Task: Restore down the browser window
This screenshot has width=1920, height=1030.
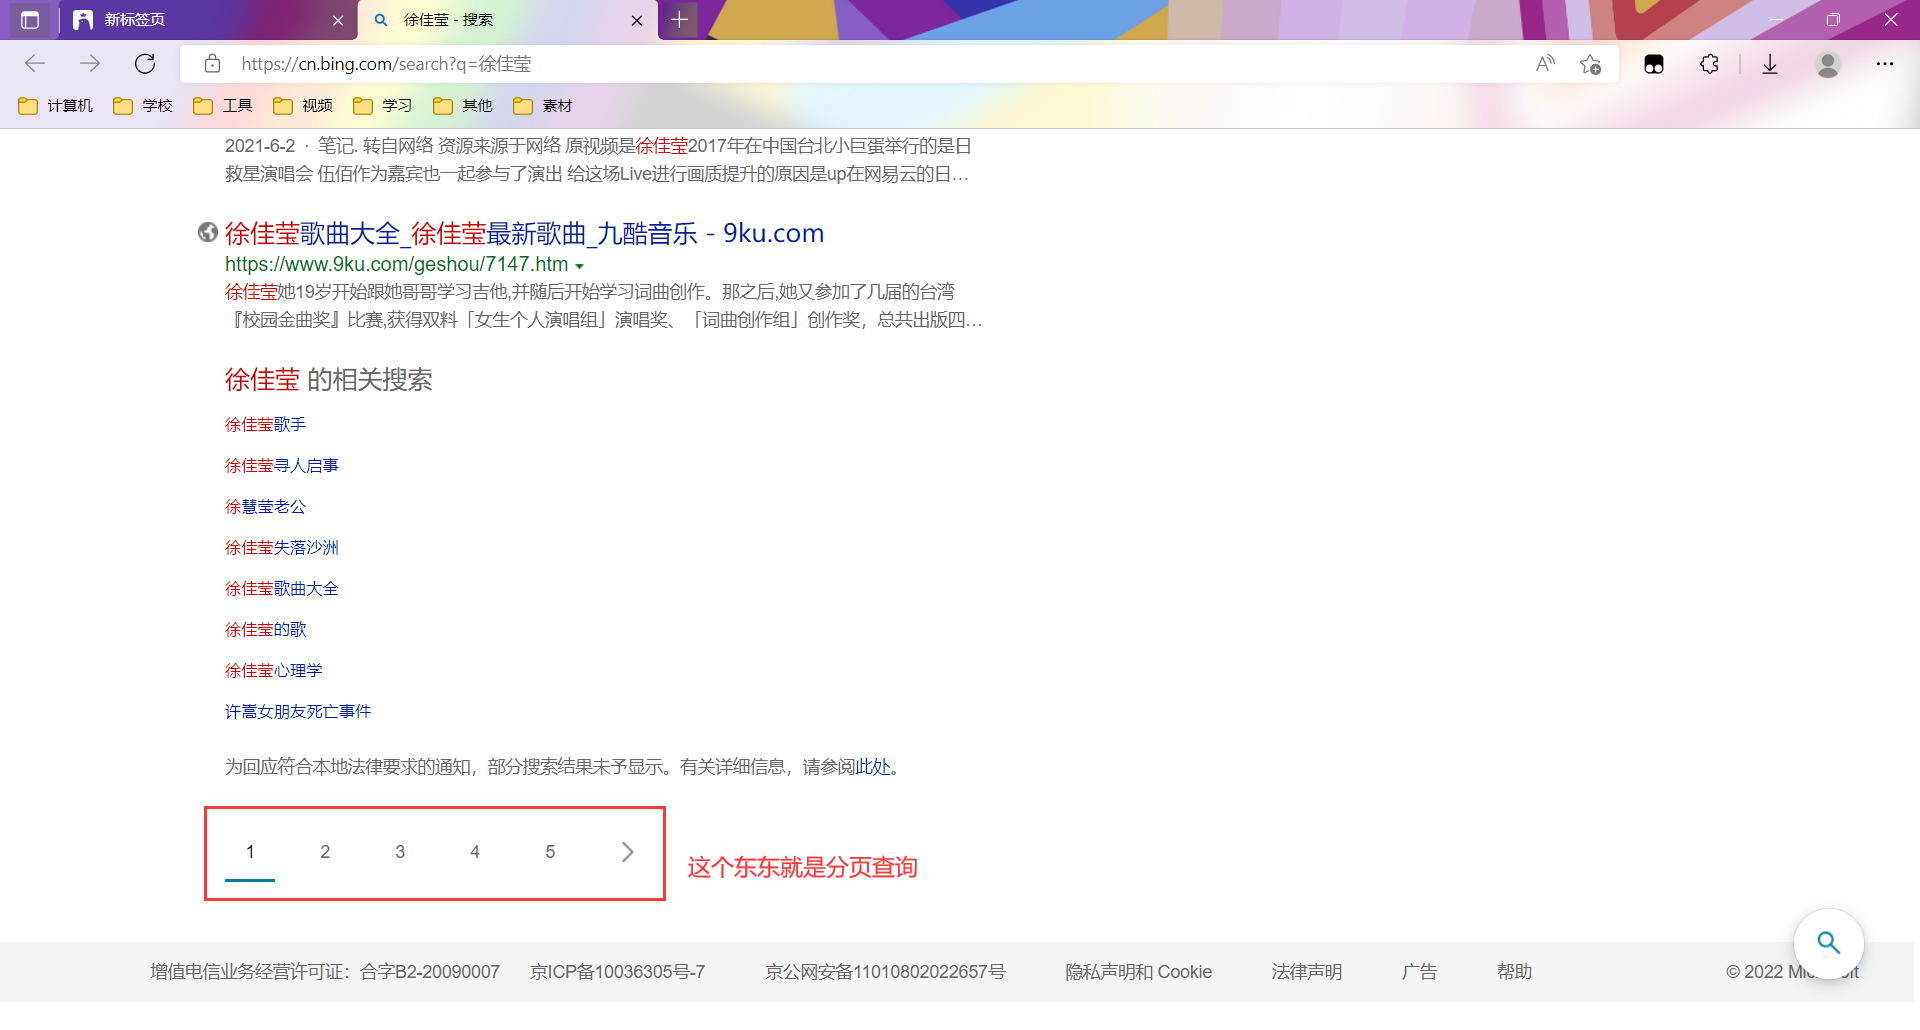Action: [x=1833, y=20]
